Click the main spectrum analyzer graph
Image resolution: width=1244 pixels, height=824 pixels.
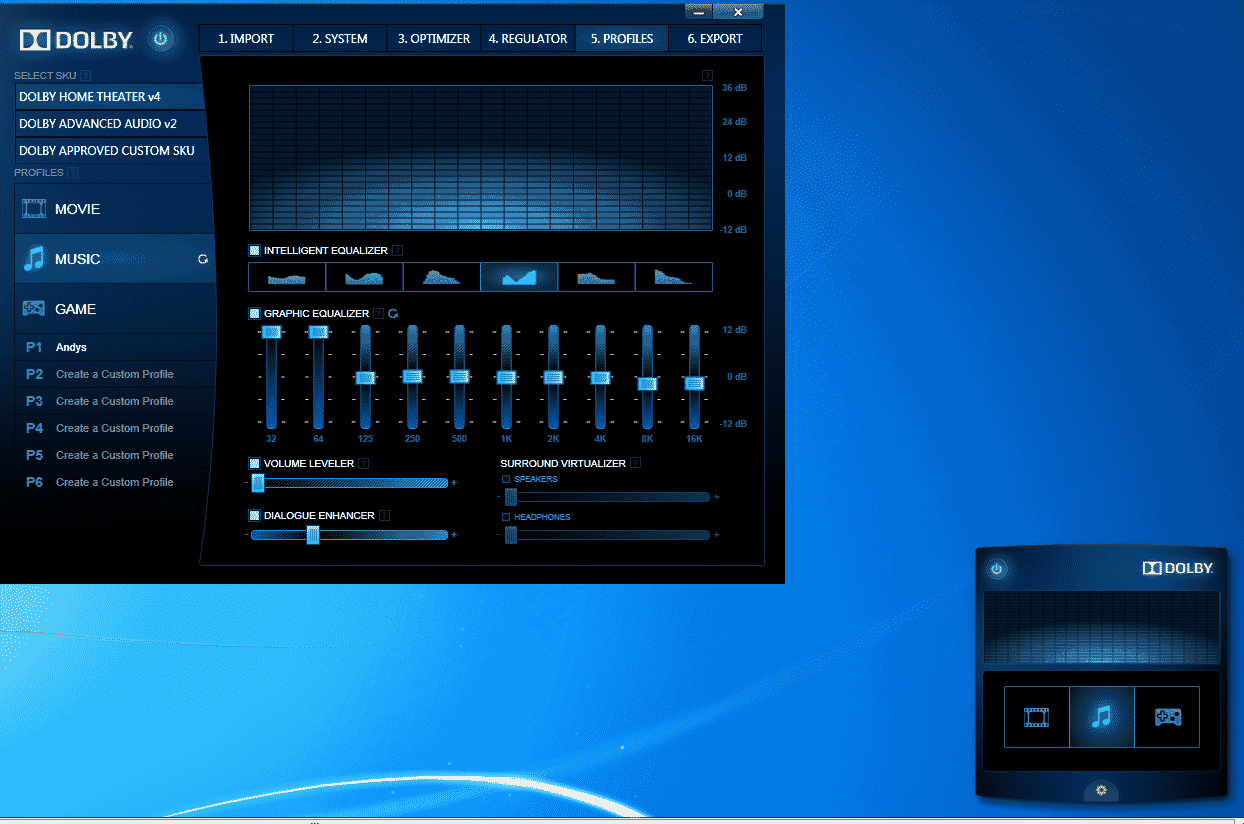tap(481, 158)
